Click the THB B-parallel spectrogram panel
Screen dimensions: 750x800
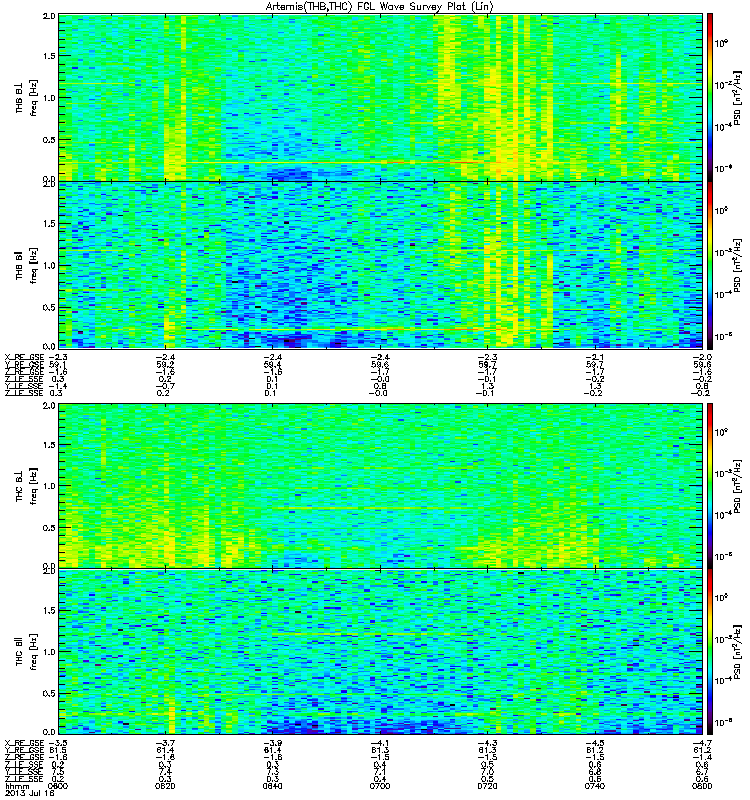(x=381, y=266)
